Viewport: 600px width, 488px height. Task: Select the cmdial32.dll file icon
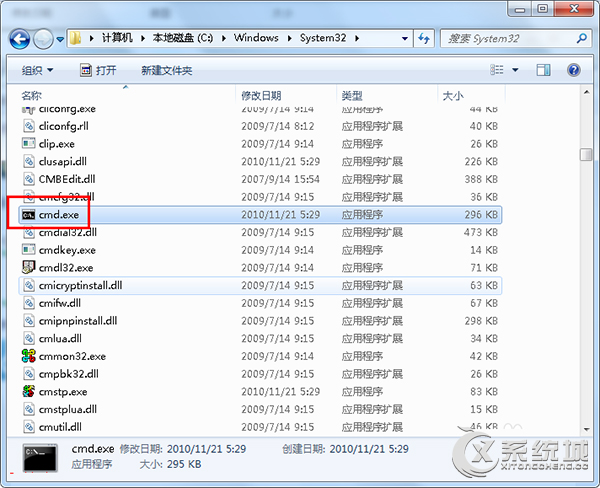29,232
